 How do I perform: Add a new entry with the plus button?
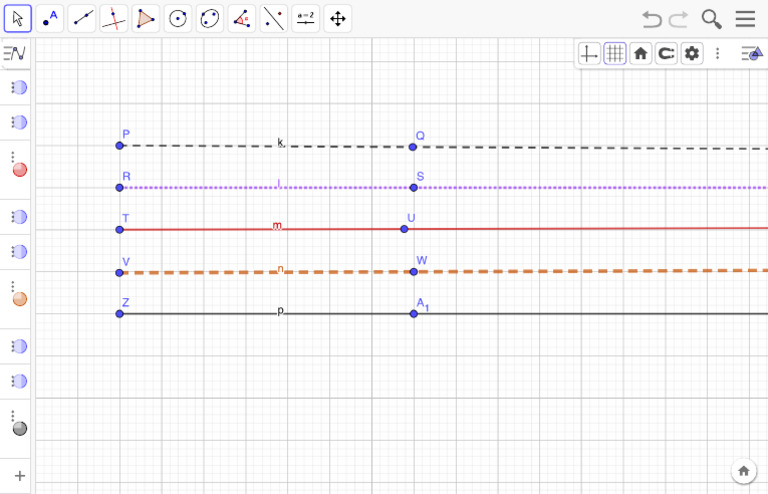click(20, 476)
